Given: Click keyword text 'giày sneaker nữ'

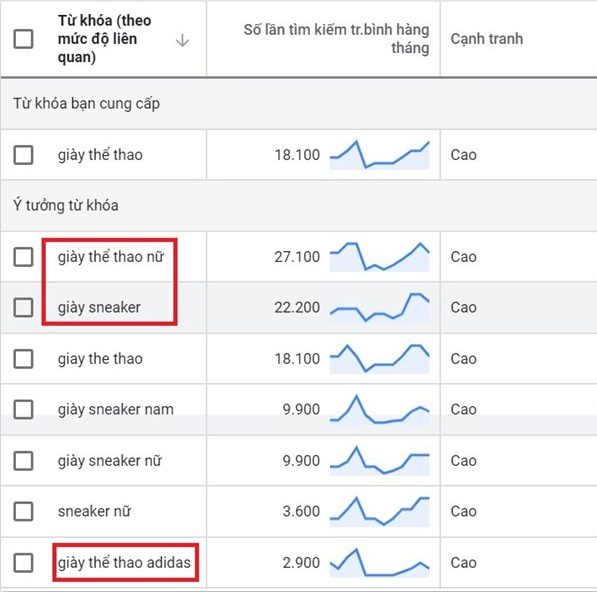Looking at the screenshot, I should 110,461.
